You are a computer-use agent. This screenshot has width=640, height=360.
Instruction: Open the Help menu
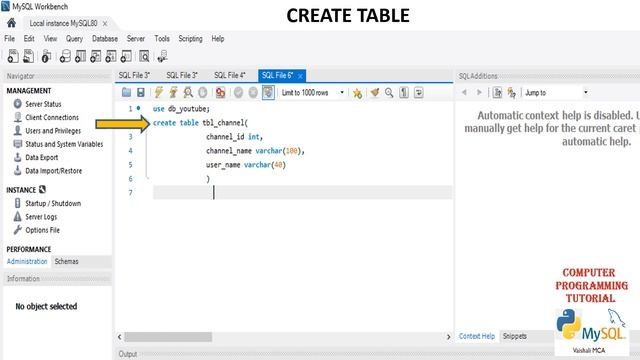(218, 39)
